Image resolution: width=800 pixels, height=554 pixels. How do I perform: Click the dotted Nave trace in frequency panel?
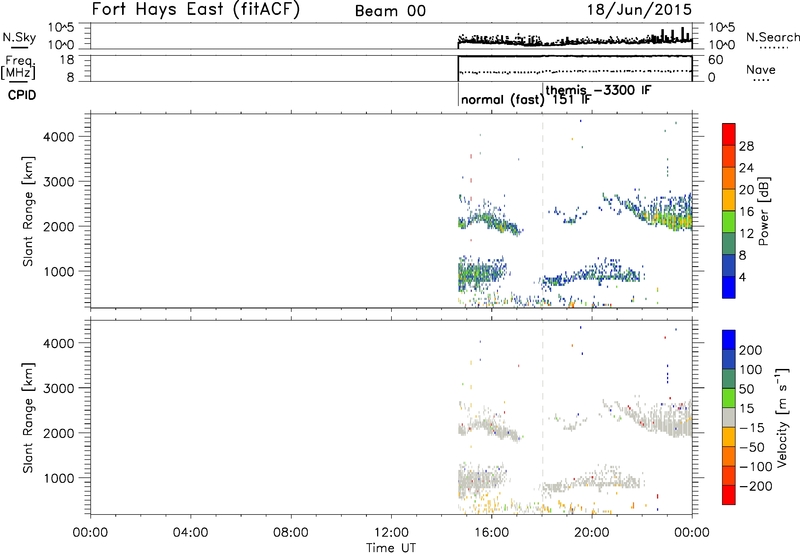pyautogui.click(x=575, y=71)
